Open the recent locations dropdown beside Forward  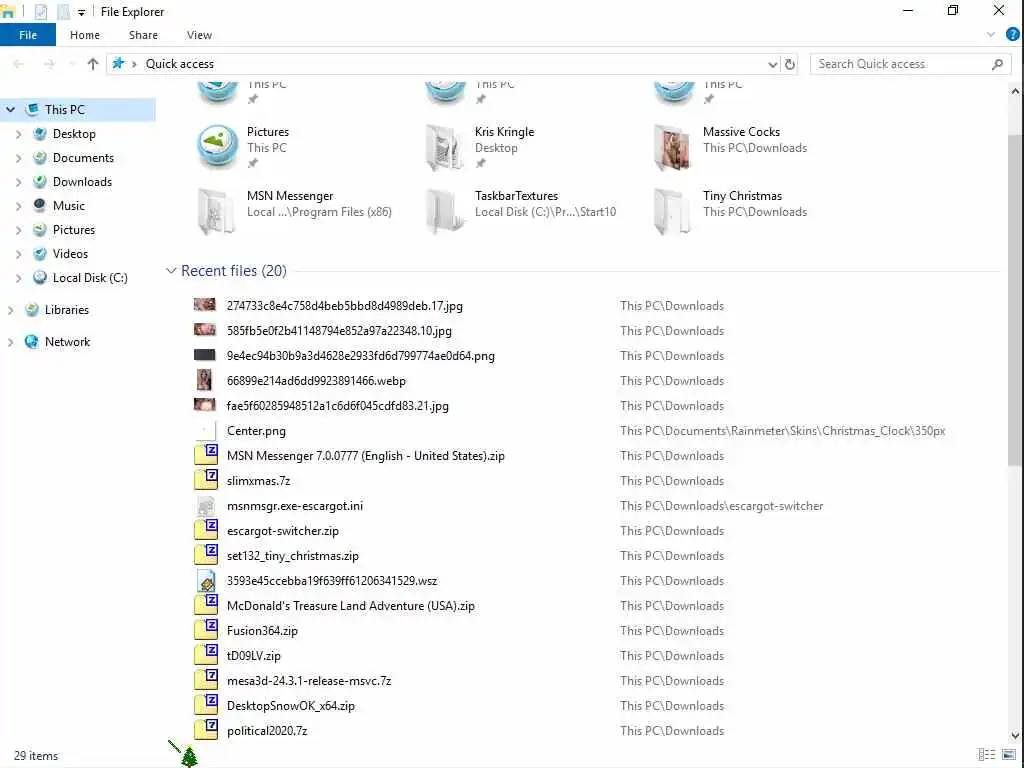(71, 64)
